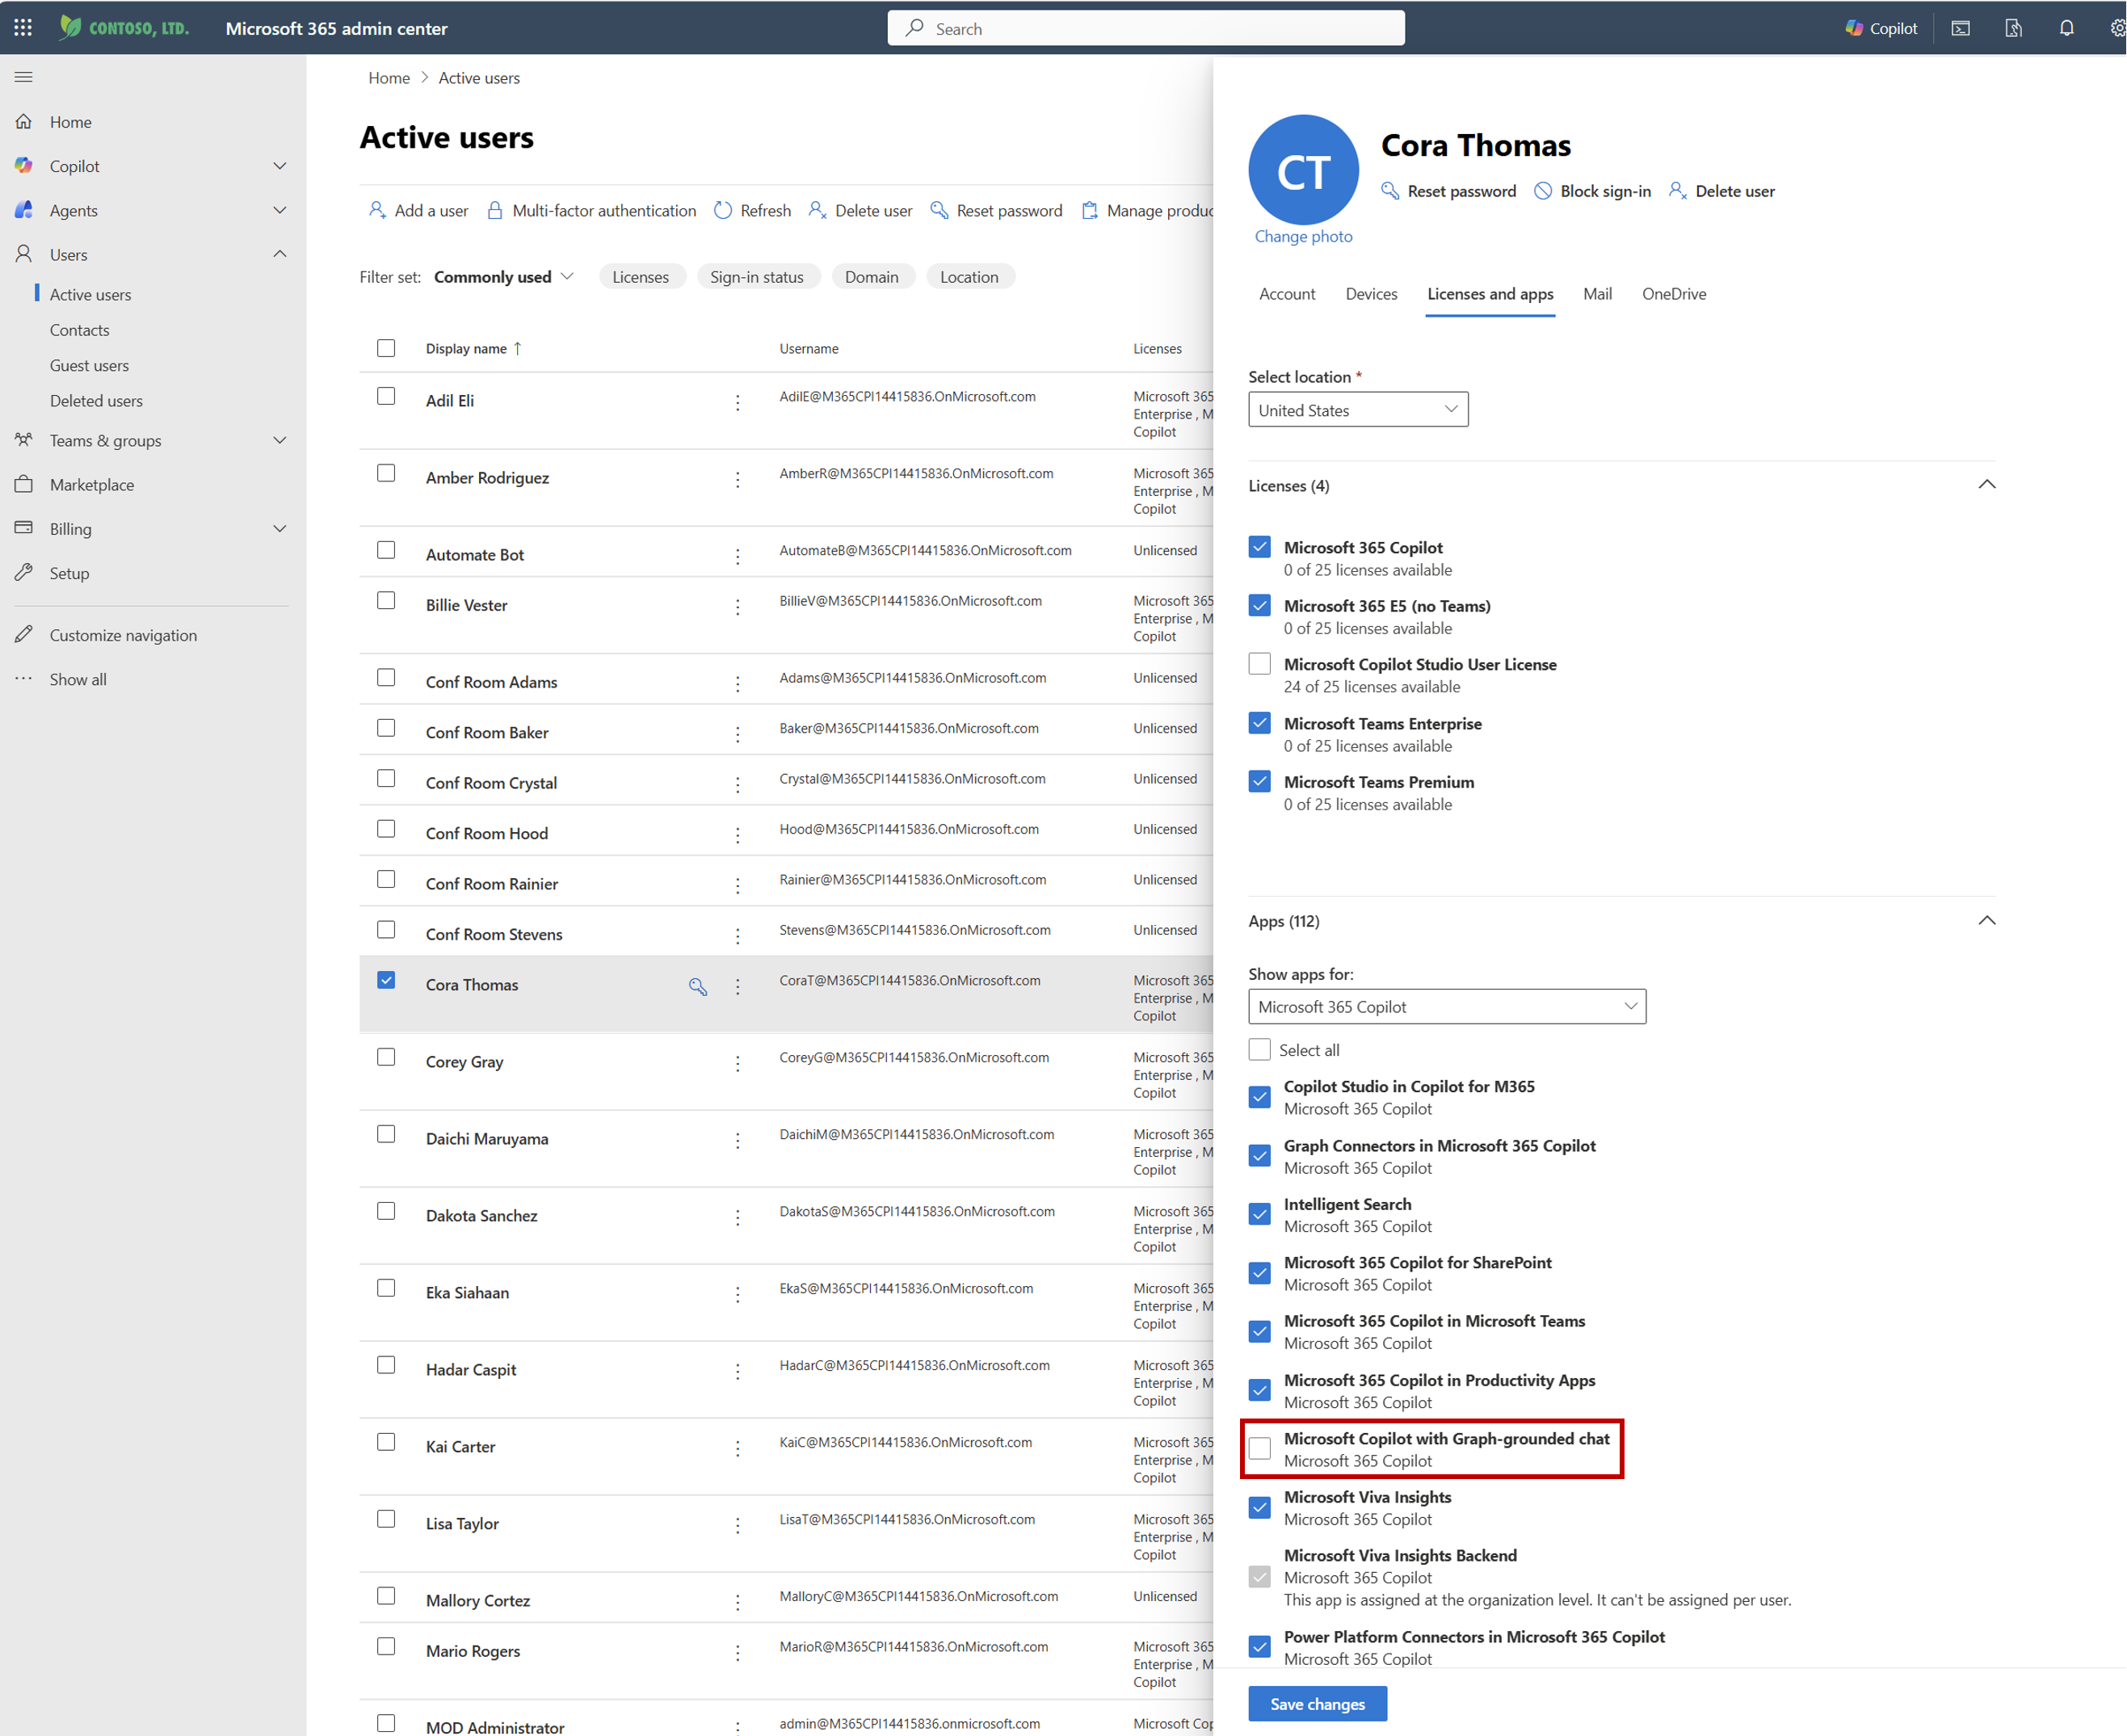Uncheck the Microsoft Viva Insights app
This screenshot has height=1736, width=2127.
[x=1260, y=1507]
